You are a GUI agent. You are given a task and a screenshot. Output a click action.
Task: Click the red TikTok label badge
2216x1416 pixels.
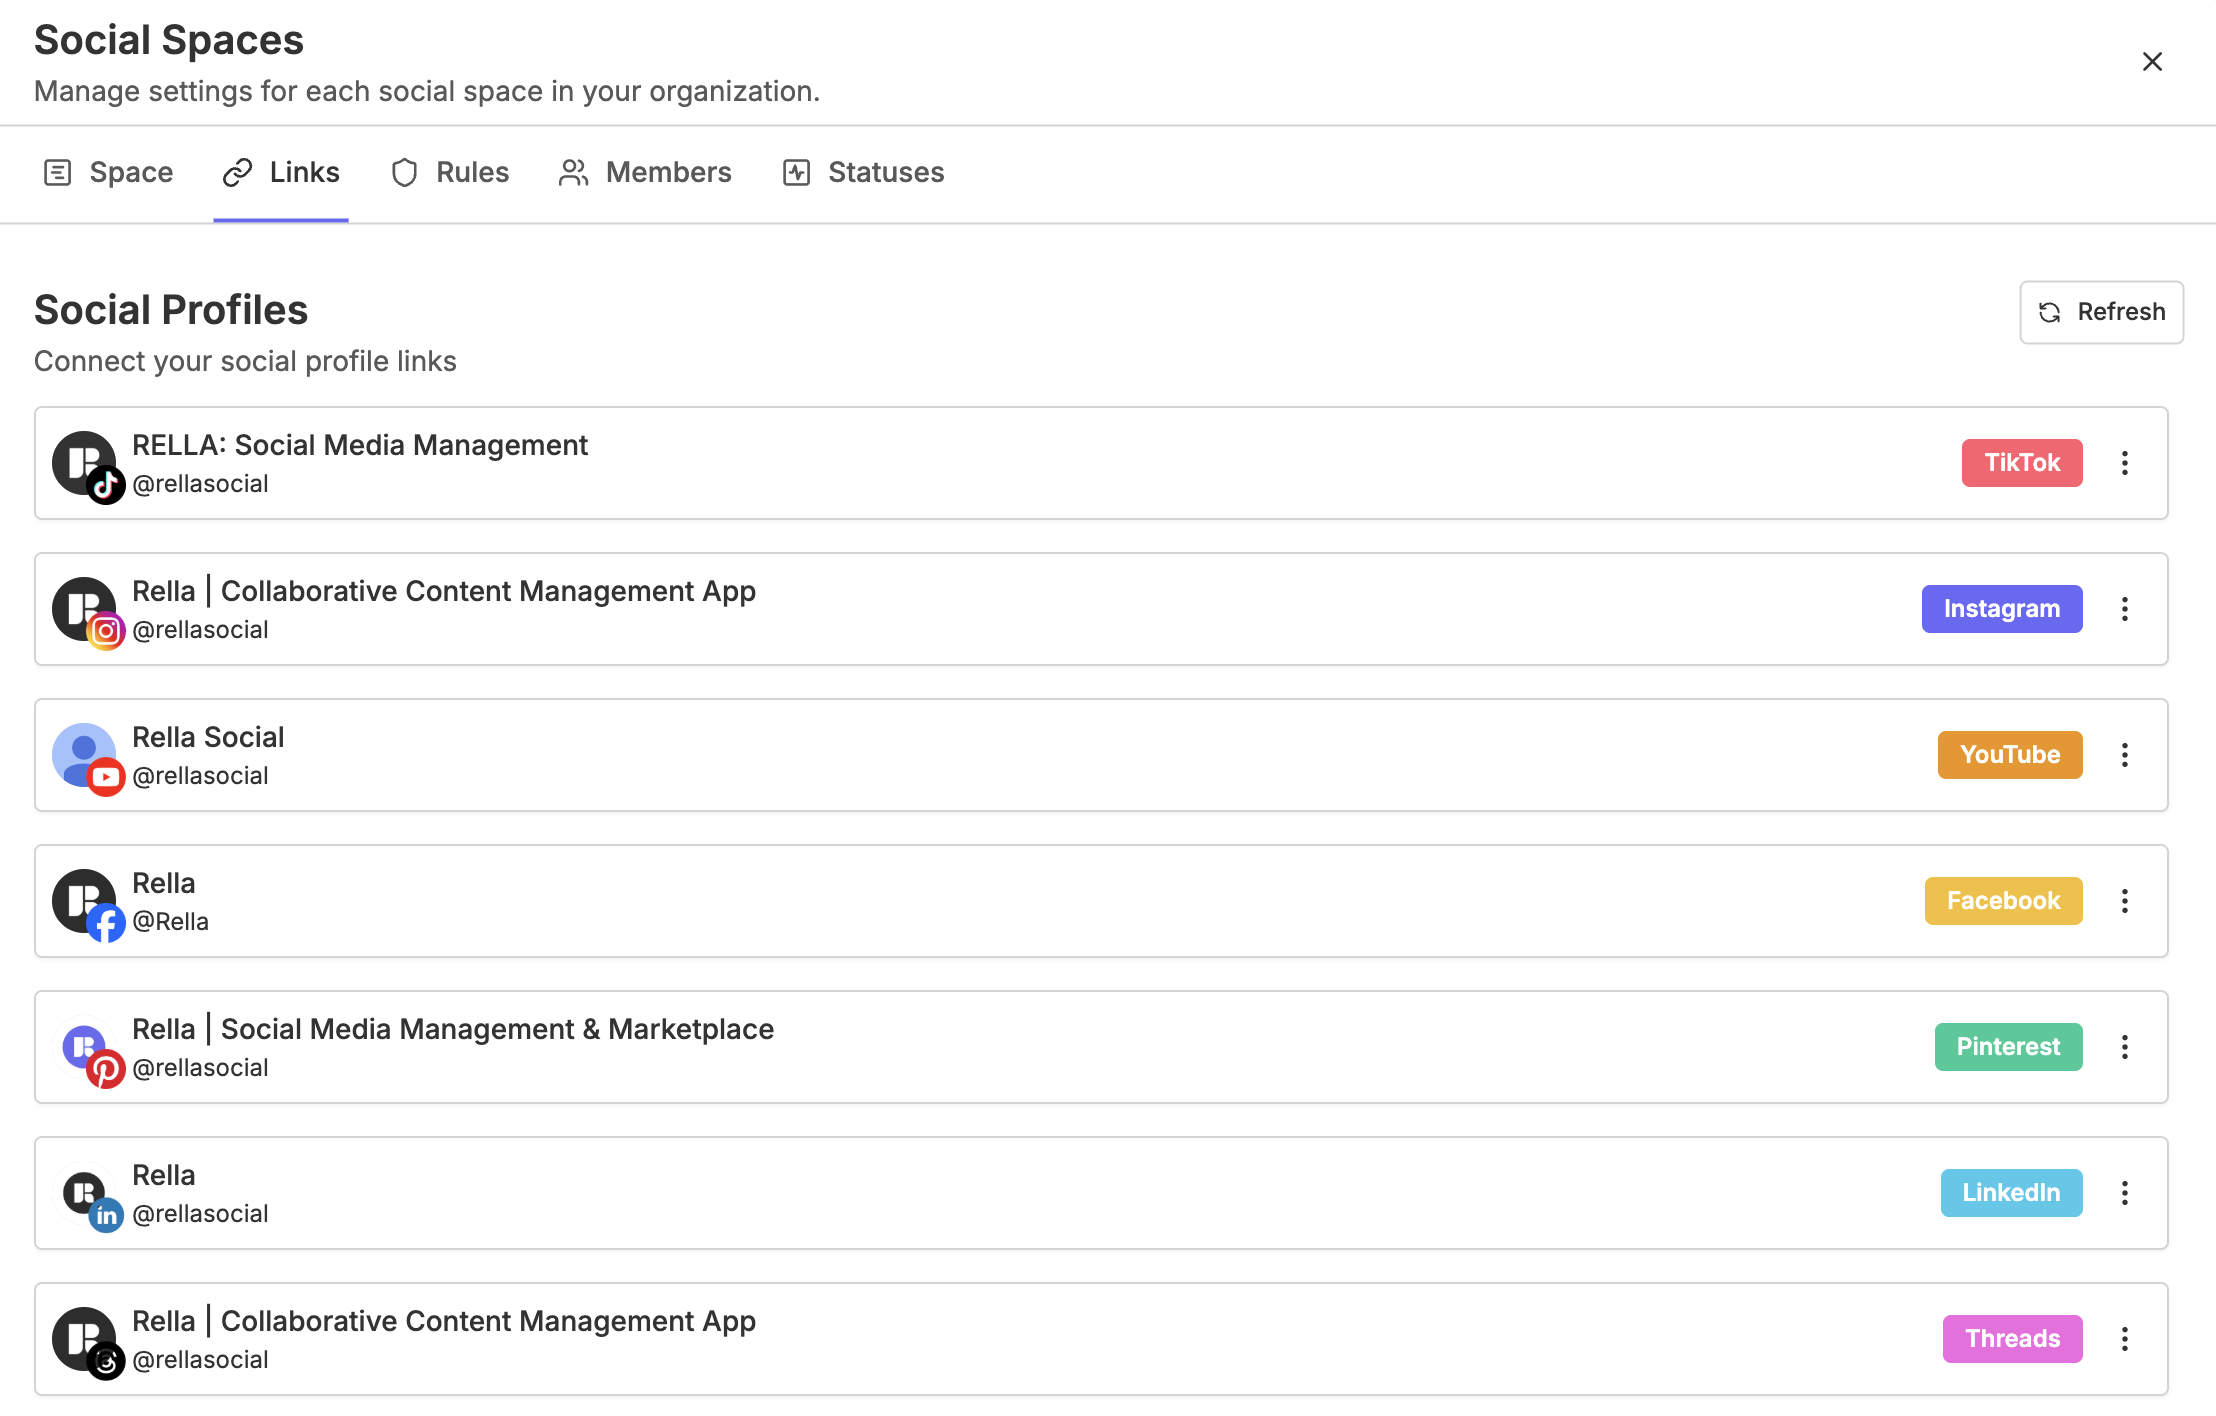coord(2022,463)
